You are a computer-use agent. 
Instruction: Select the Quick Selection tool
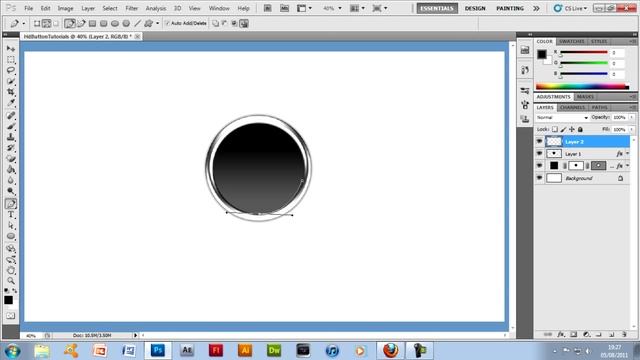(11, 81)
